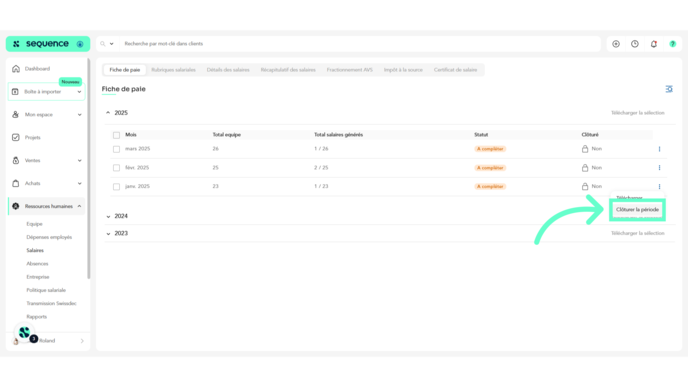The height and width of the screenshot is (387, 688).
Task: Collapse the Ressources humaines chevron
Action: click(x=79, y=206)
